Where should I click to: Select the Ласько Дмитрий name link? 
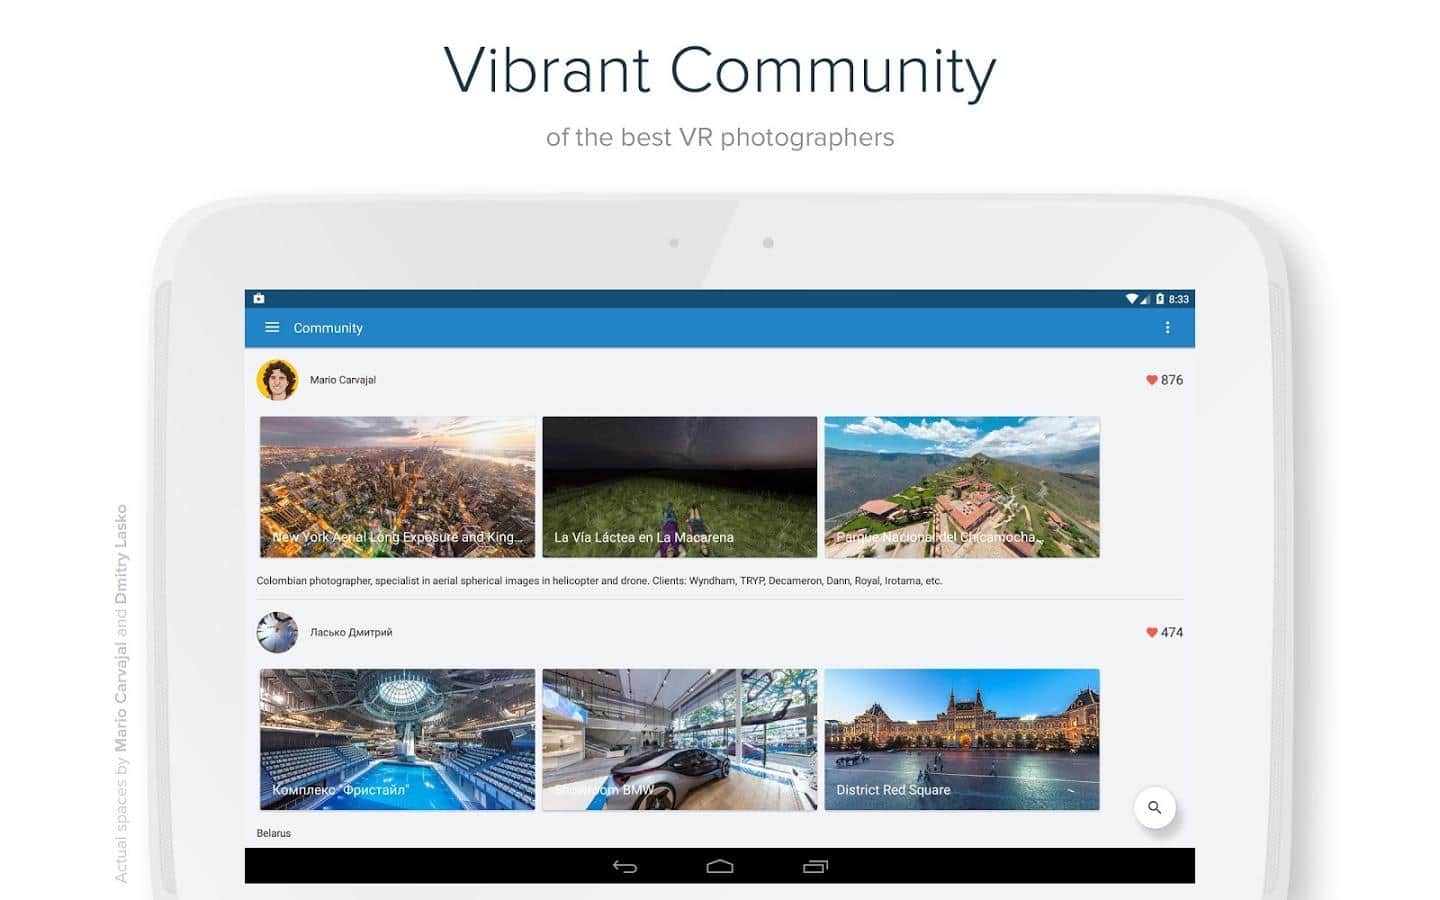click(x=351, y=633)
